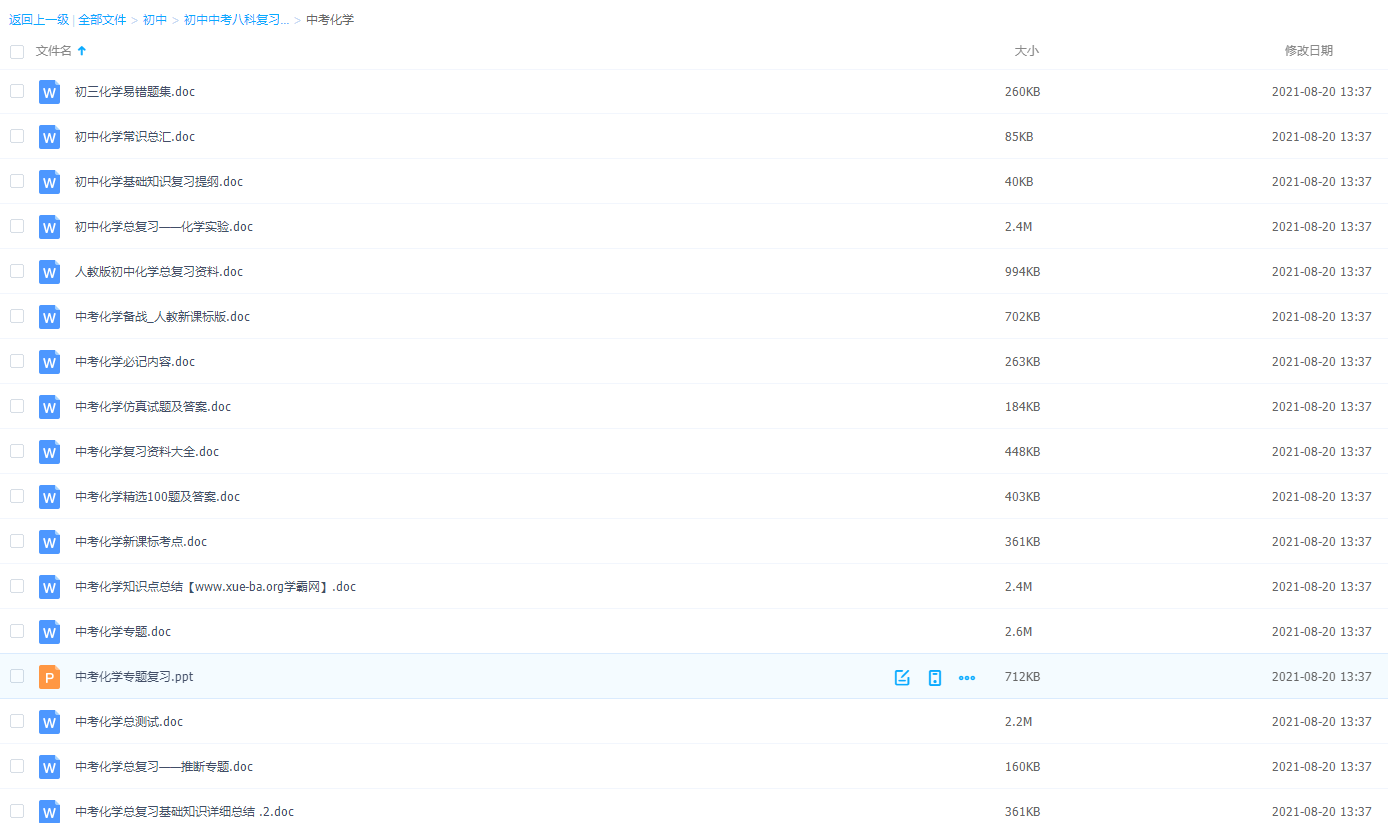This screenshot has width=1388, height=823.
Task: Go to 全部文件 in the breadcrumb
Action: (x=102, y=20)
